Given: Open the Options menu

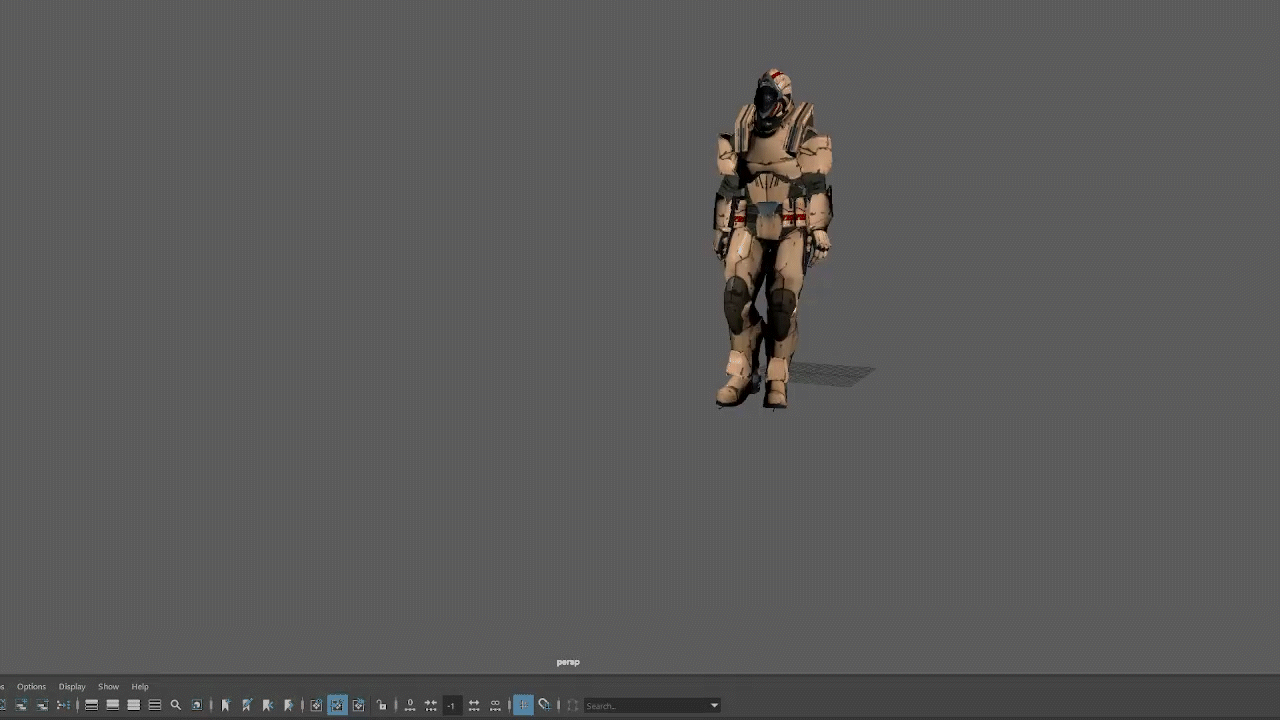Looking at the screenshot, I should pyautogui.click(x=31, y=686).
